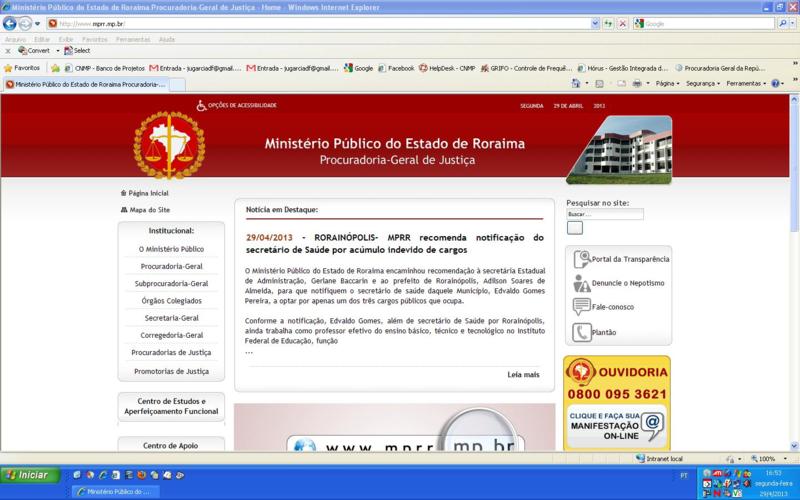Image resolution: width=800 pixels, height=500 pixels.
Task: Open Corregedoria-Geral menu item
Action: (x=171, y=335)
